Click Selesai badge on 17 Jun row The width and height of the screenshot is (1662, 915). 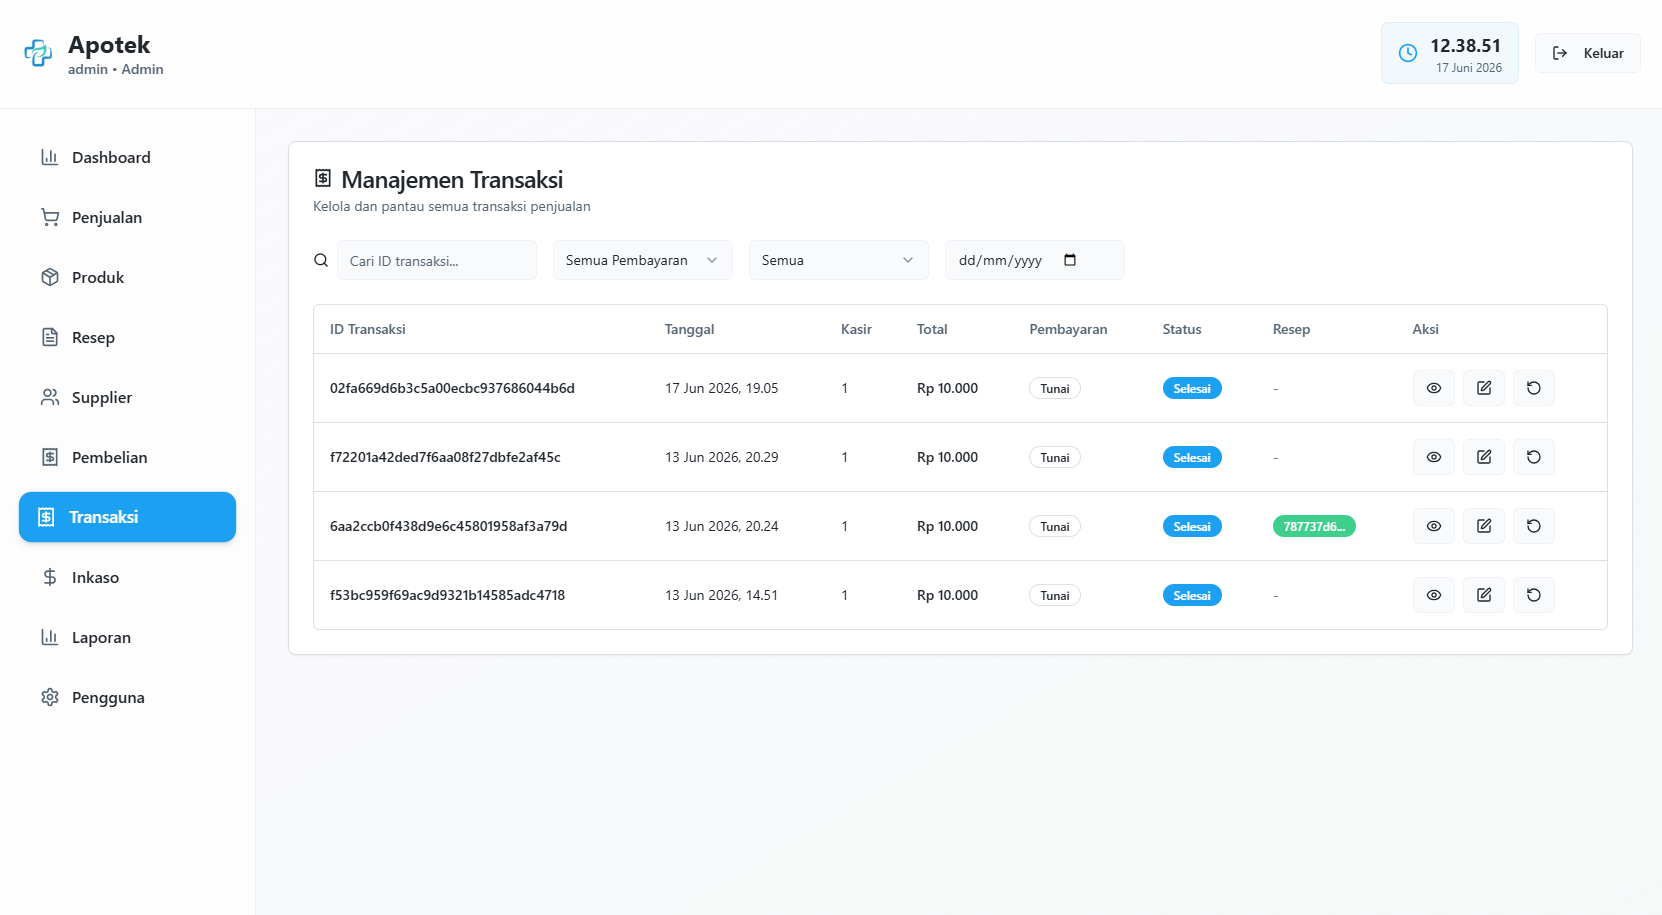(x=1192, y=388)
